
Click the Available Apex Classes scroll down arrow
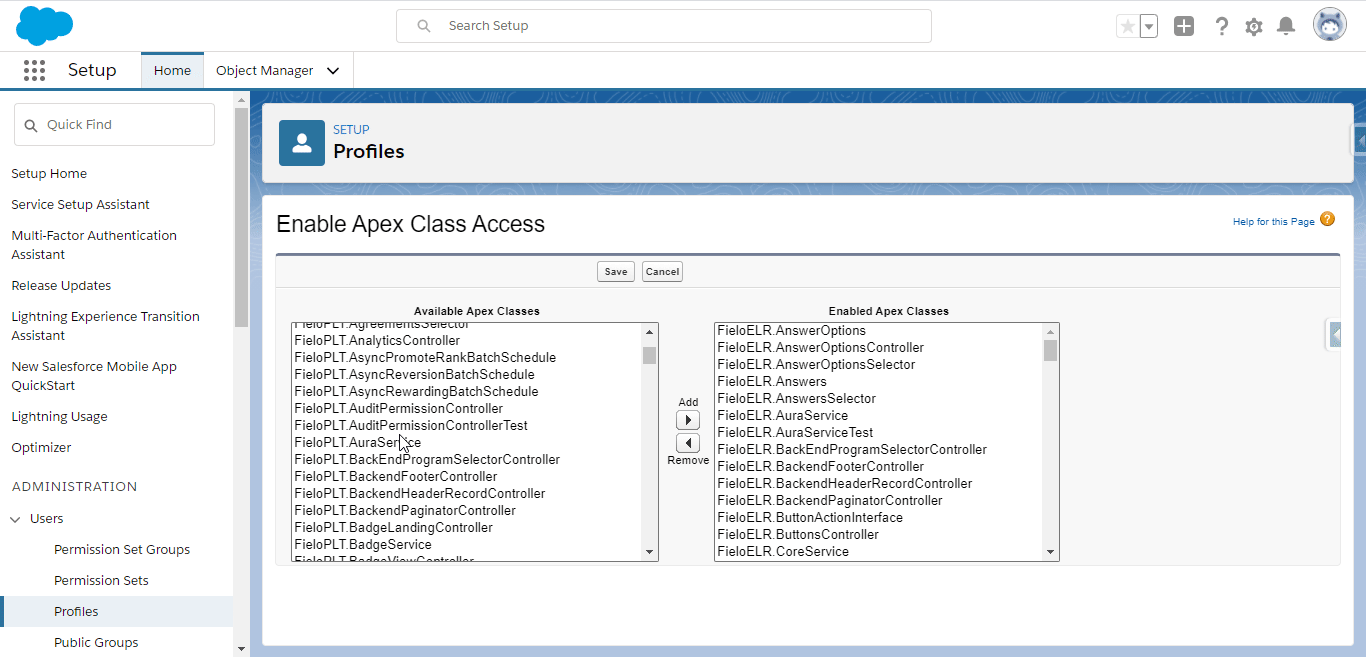click(650, 552)
